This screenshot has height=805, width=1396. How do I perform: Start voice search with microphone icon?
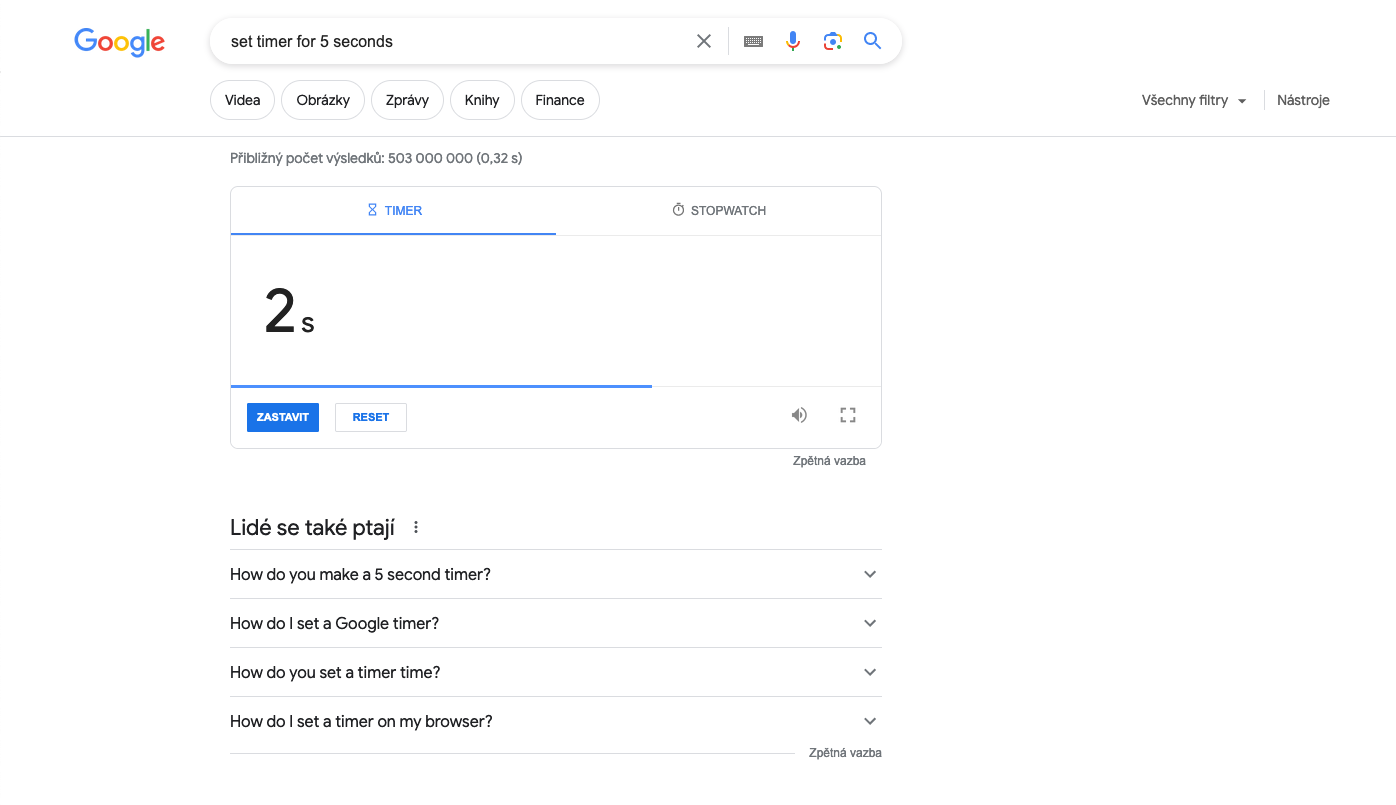tap(793, 41)
